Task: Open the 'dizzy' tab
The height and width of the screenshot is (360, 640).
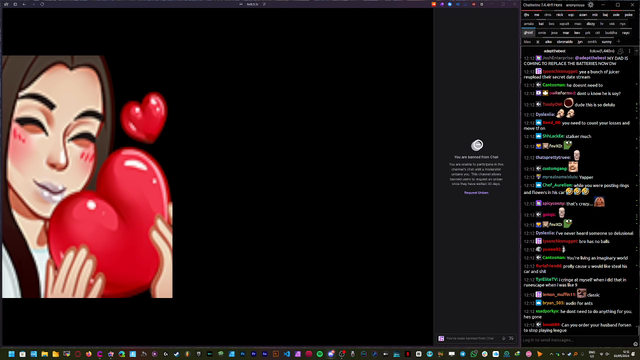Action: (591, 24)
